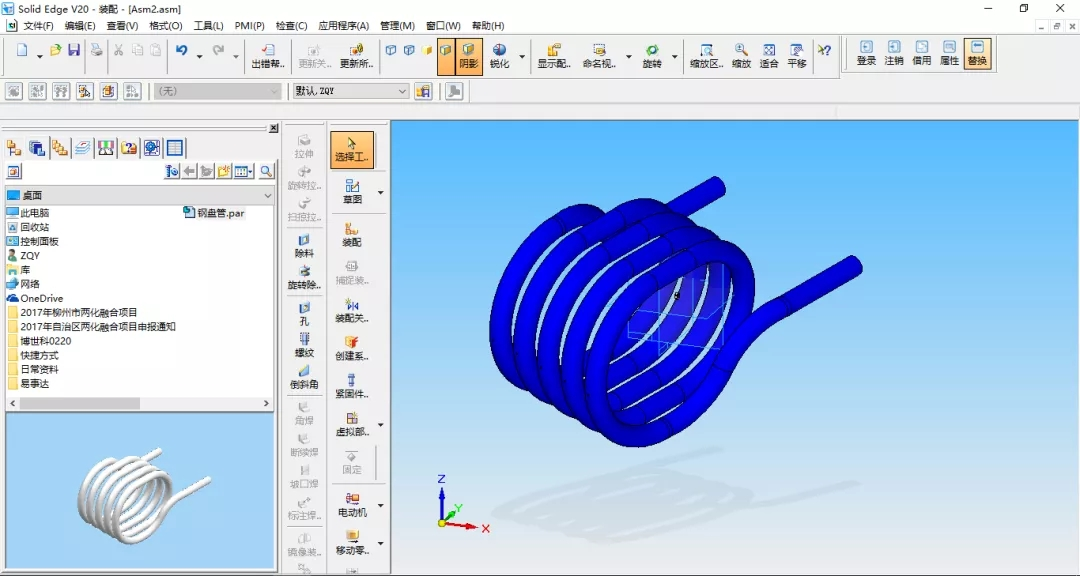Toggle the 替换 (replace) button
The height and width of the screenshot is (576, 1080).
[977, 53]
